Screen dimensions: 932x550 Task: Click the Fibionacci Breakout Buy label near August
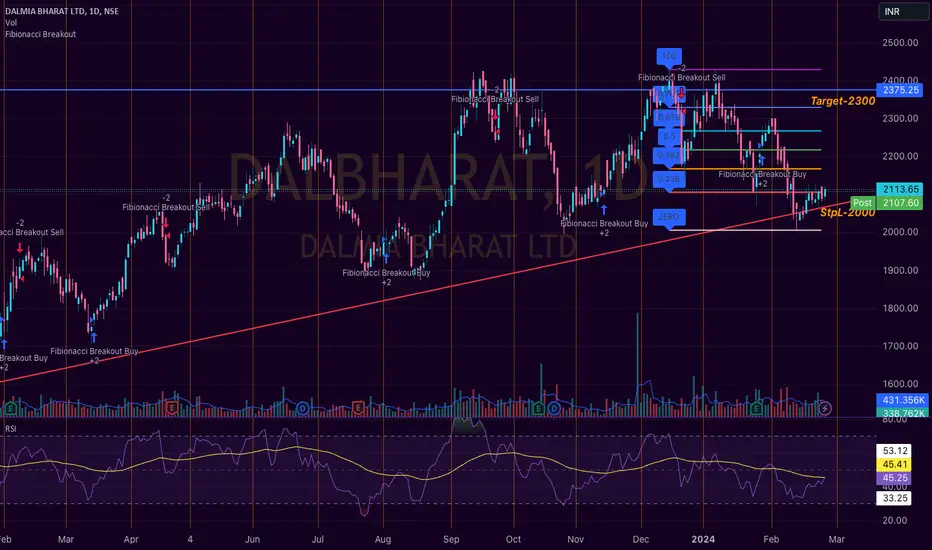[x=386, y=273]
